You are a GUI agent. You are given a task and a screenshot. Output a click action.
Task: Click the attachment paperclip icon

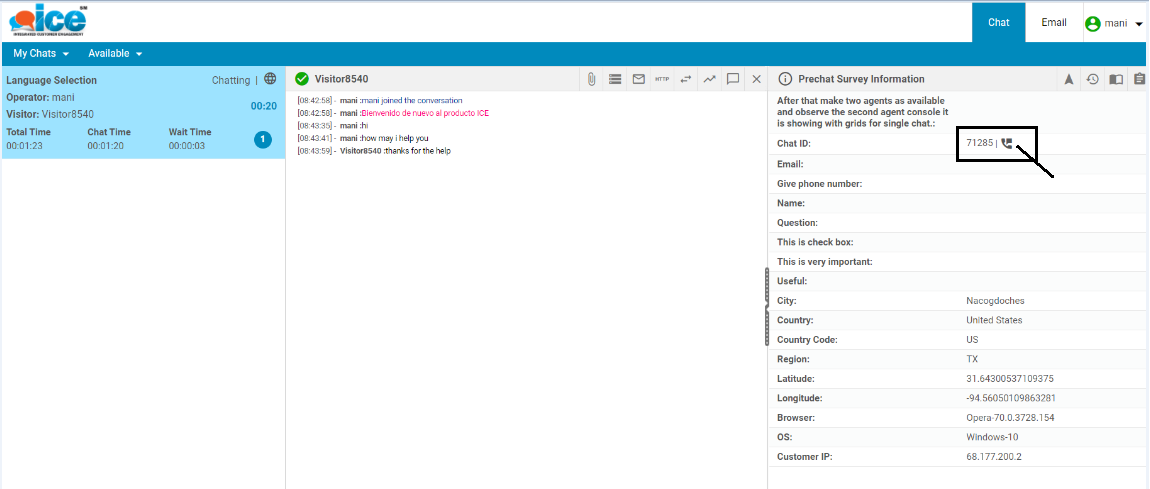591,79
